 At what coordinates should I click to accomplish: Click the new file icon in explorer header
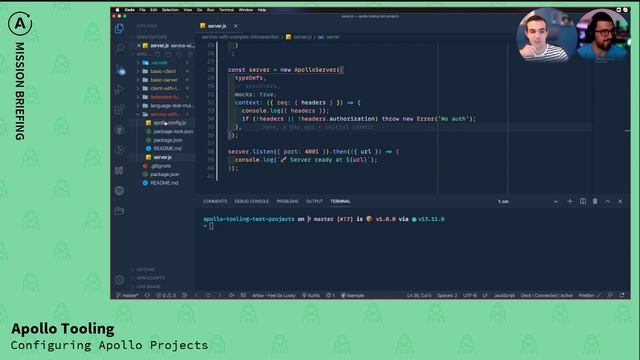click(157, 54)
